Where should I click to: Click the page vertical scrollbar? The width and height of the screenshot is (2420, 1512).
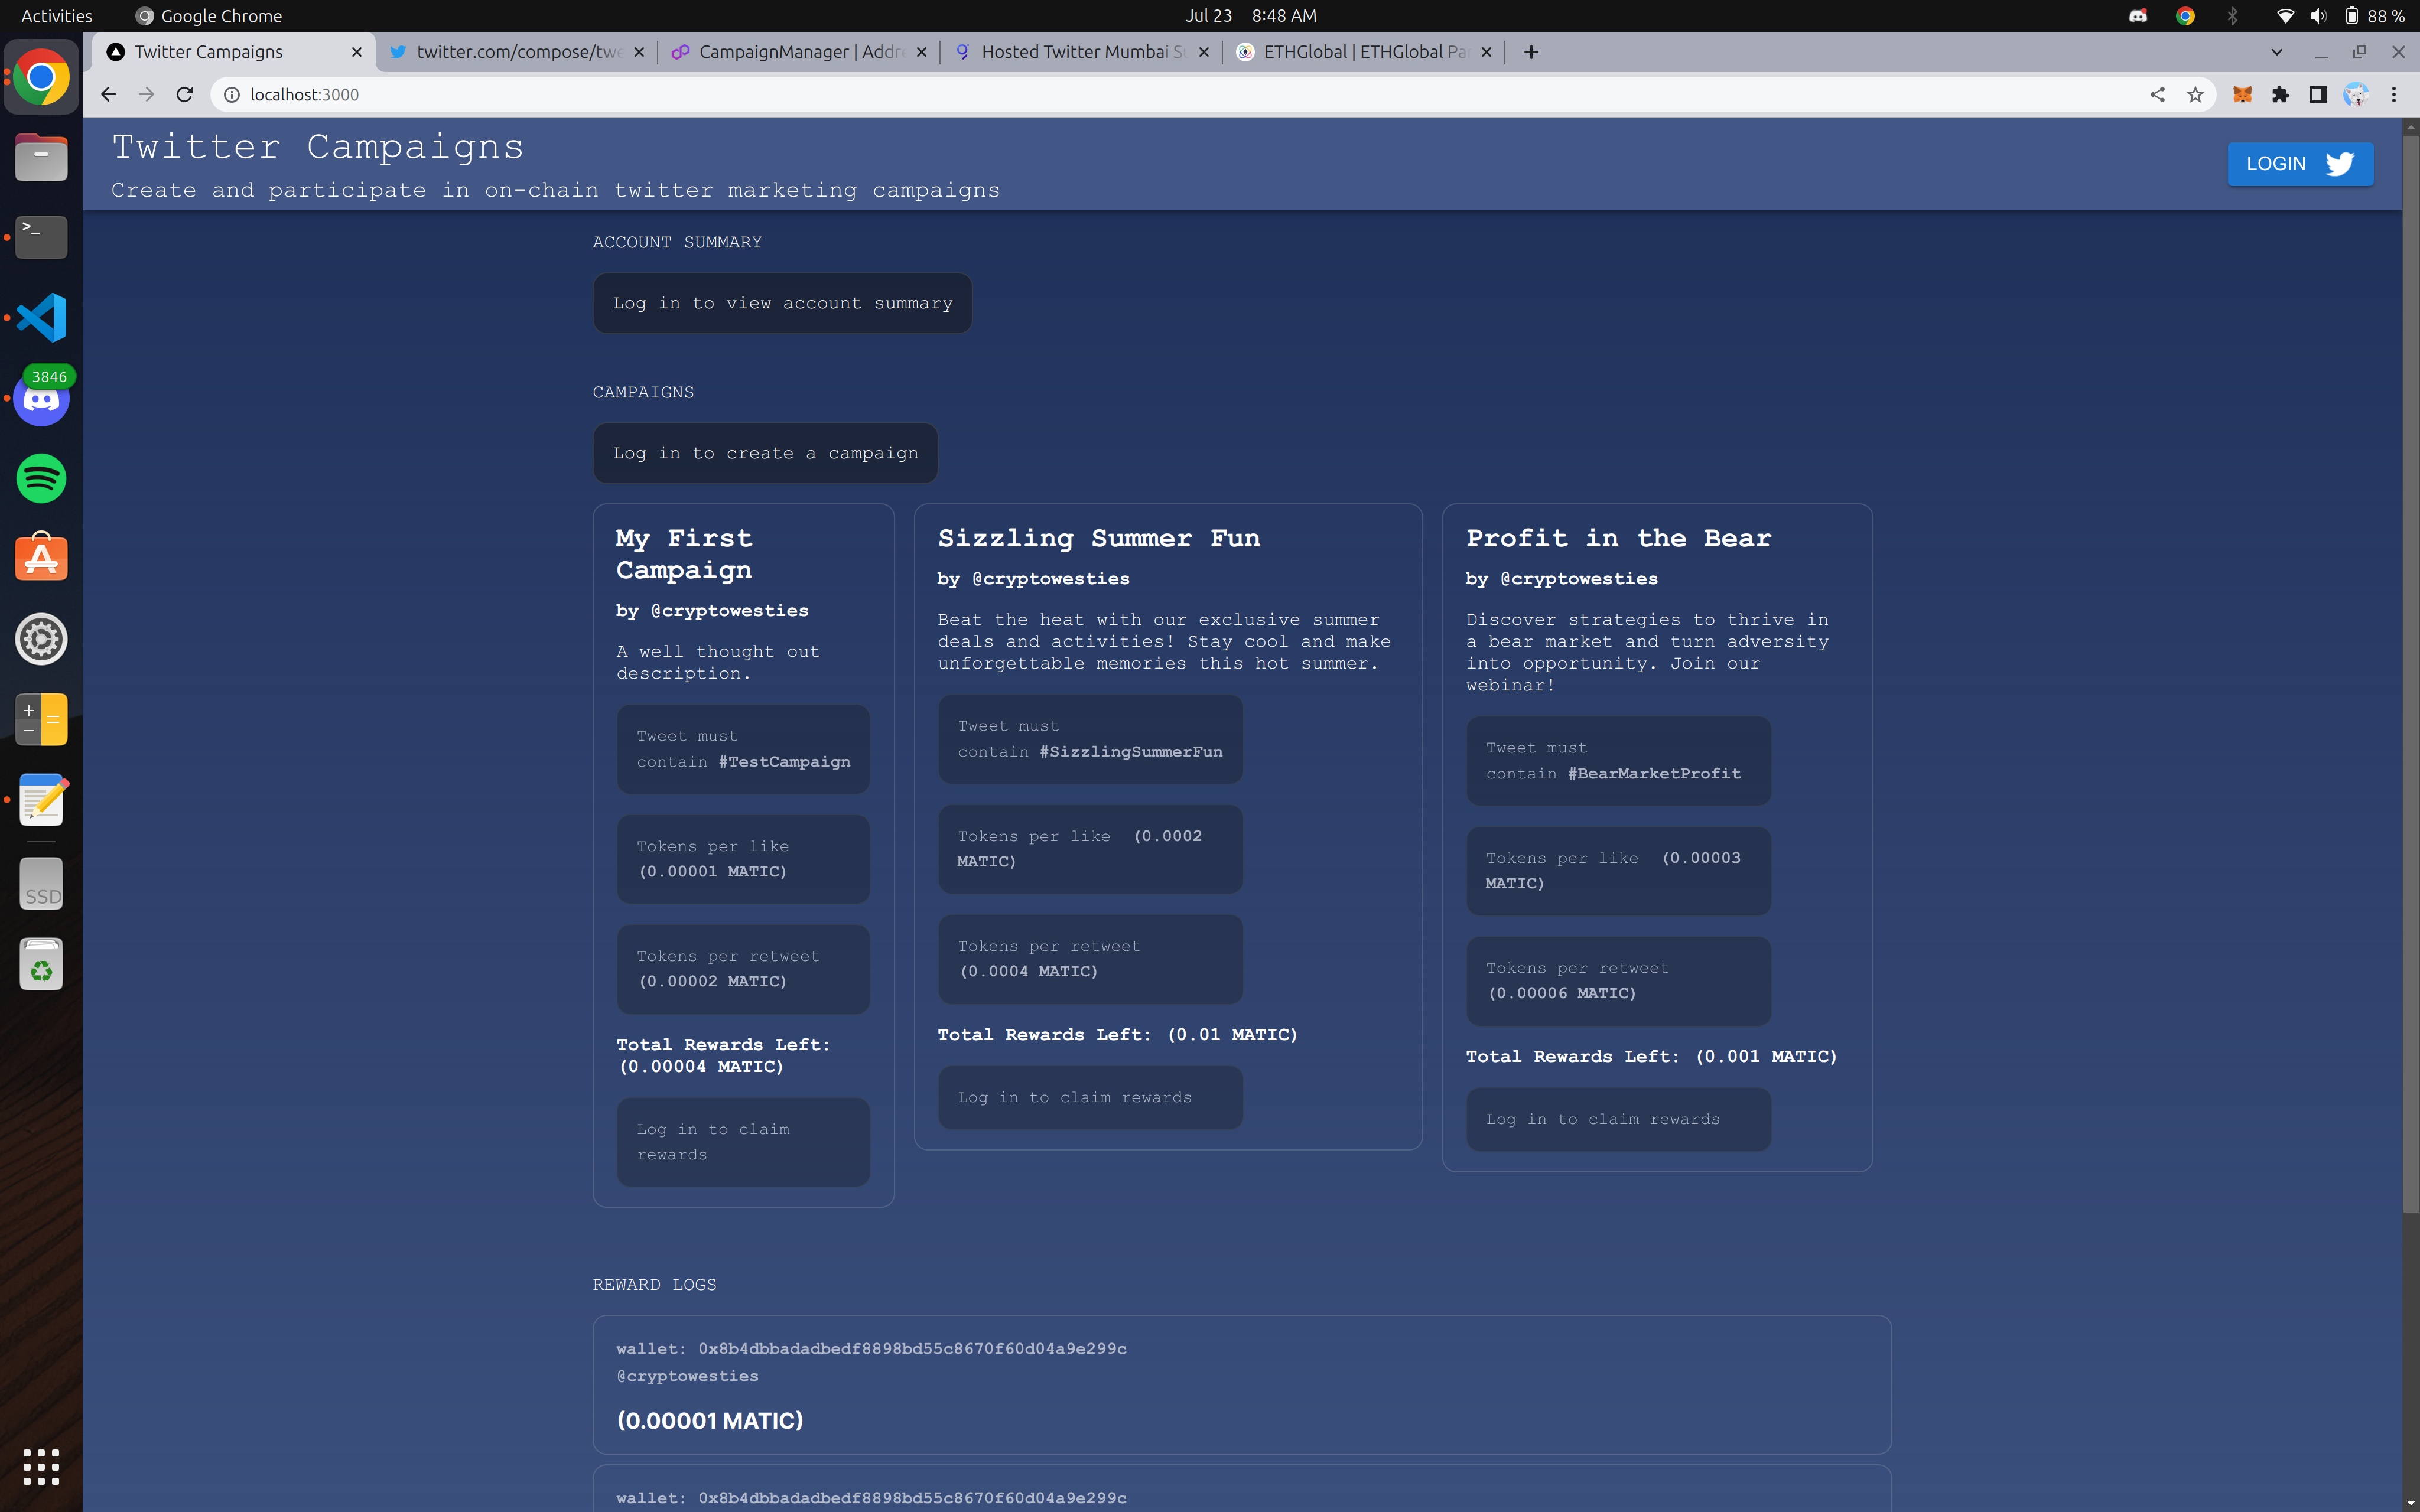pyautogui.click(x=2410, y=670)
